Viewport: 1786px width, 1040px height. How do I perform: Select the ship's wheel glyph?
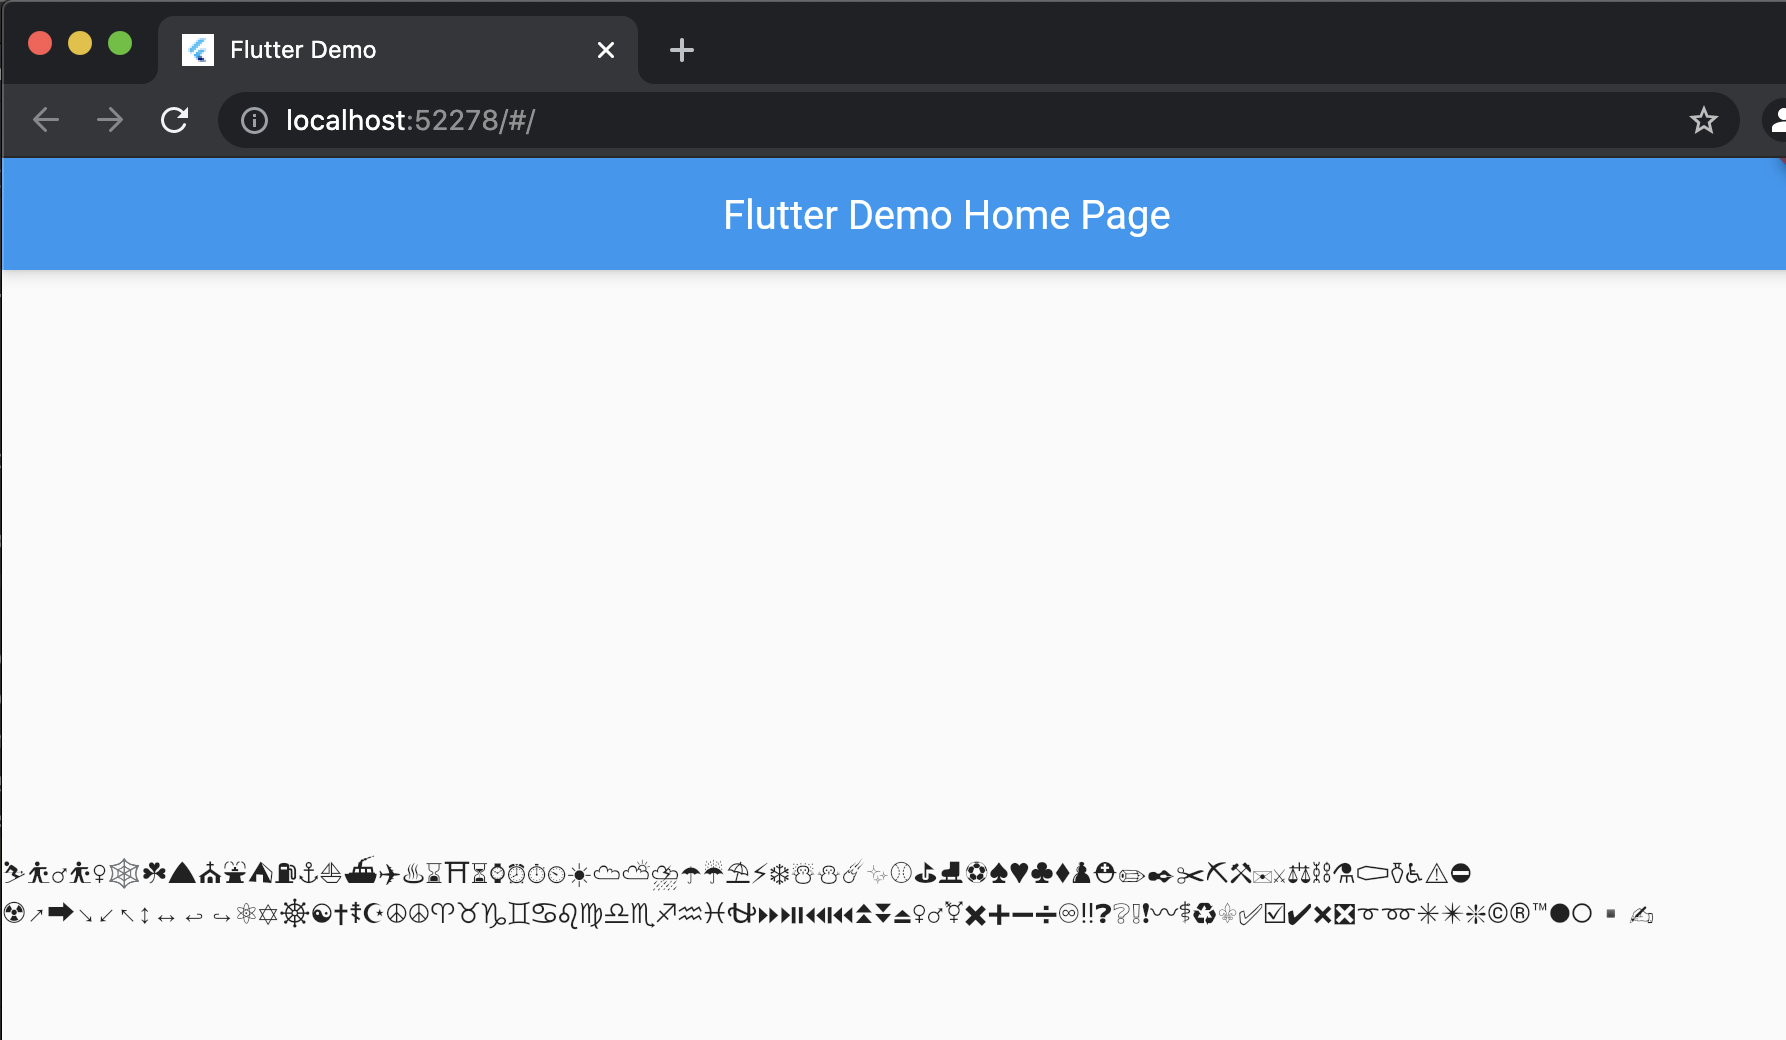click(x=297, y=913)
